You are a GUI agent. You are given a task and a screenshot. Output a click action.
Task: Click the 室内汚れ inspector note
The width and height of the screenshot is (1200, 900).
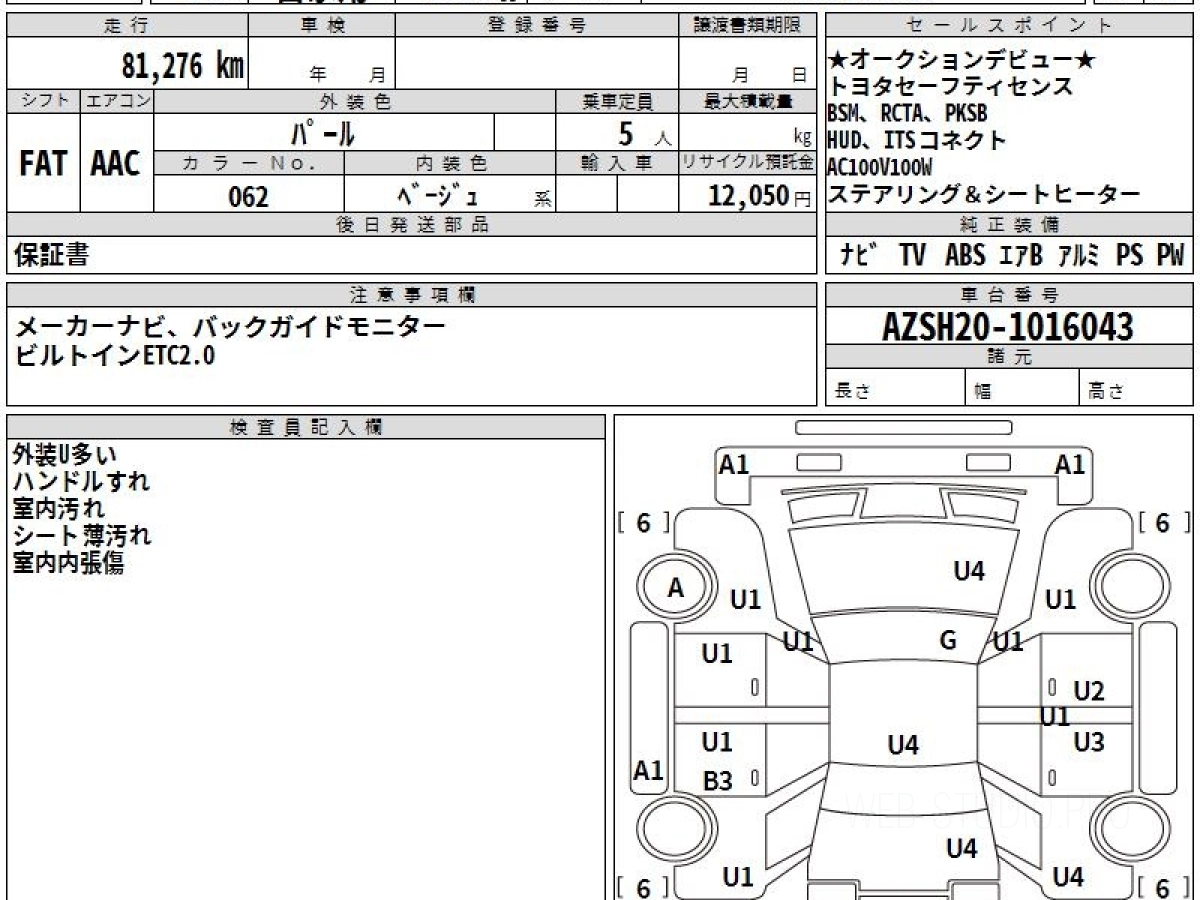click(58, 508)
